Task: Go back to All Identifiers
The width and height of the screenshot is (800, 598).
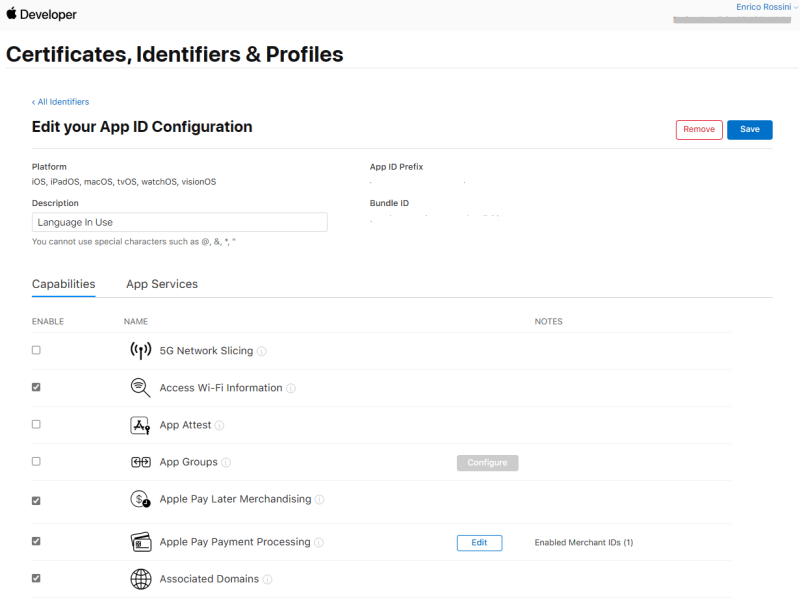Action: coord(60,102)
